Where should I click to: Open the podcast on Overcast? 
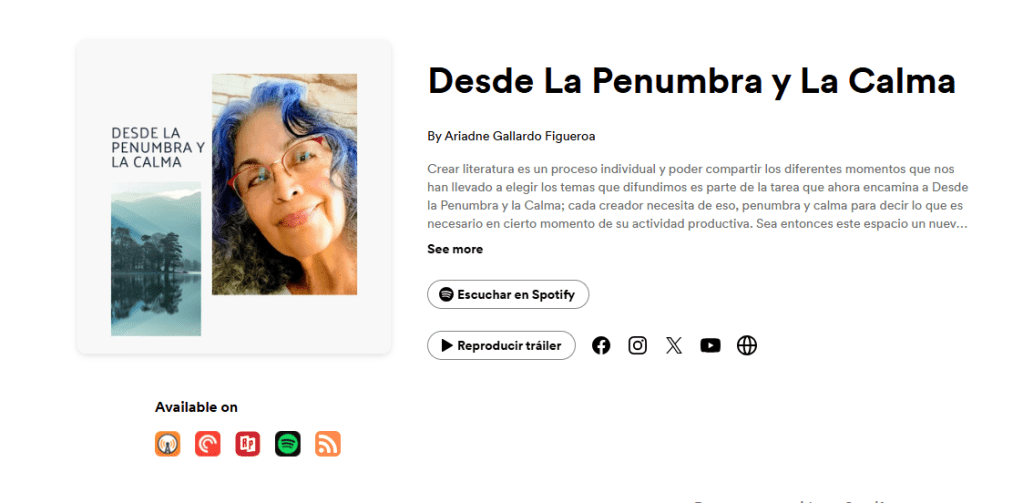click(168, 444)
